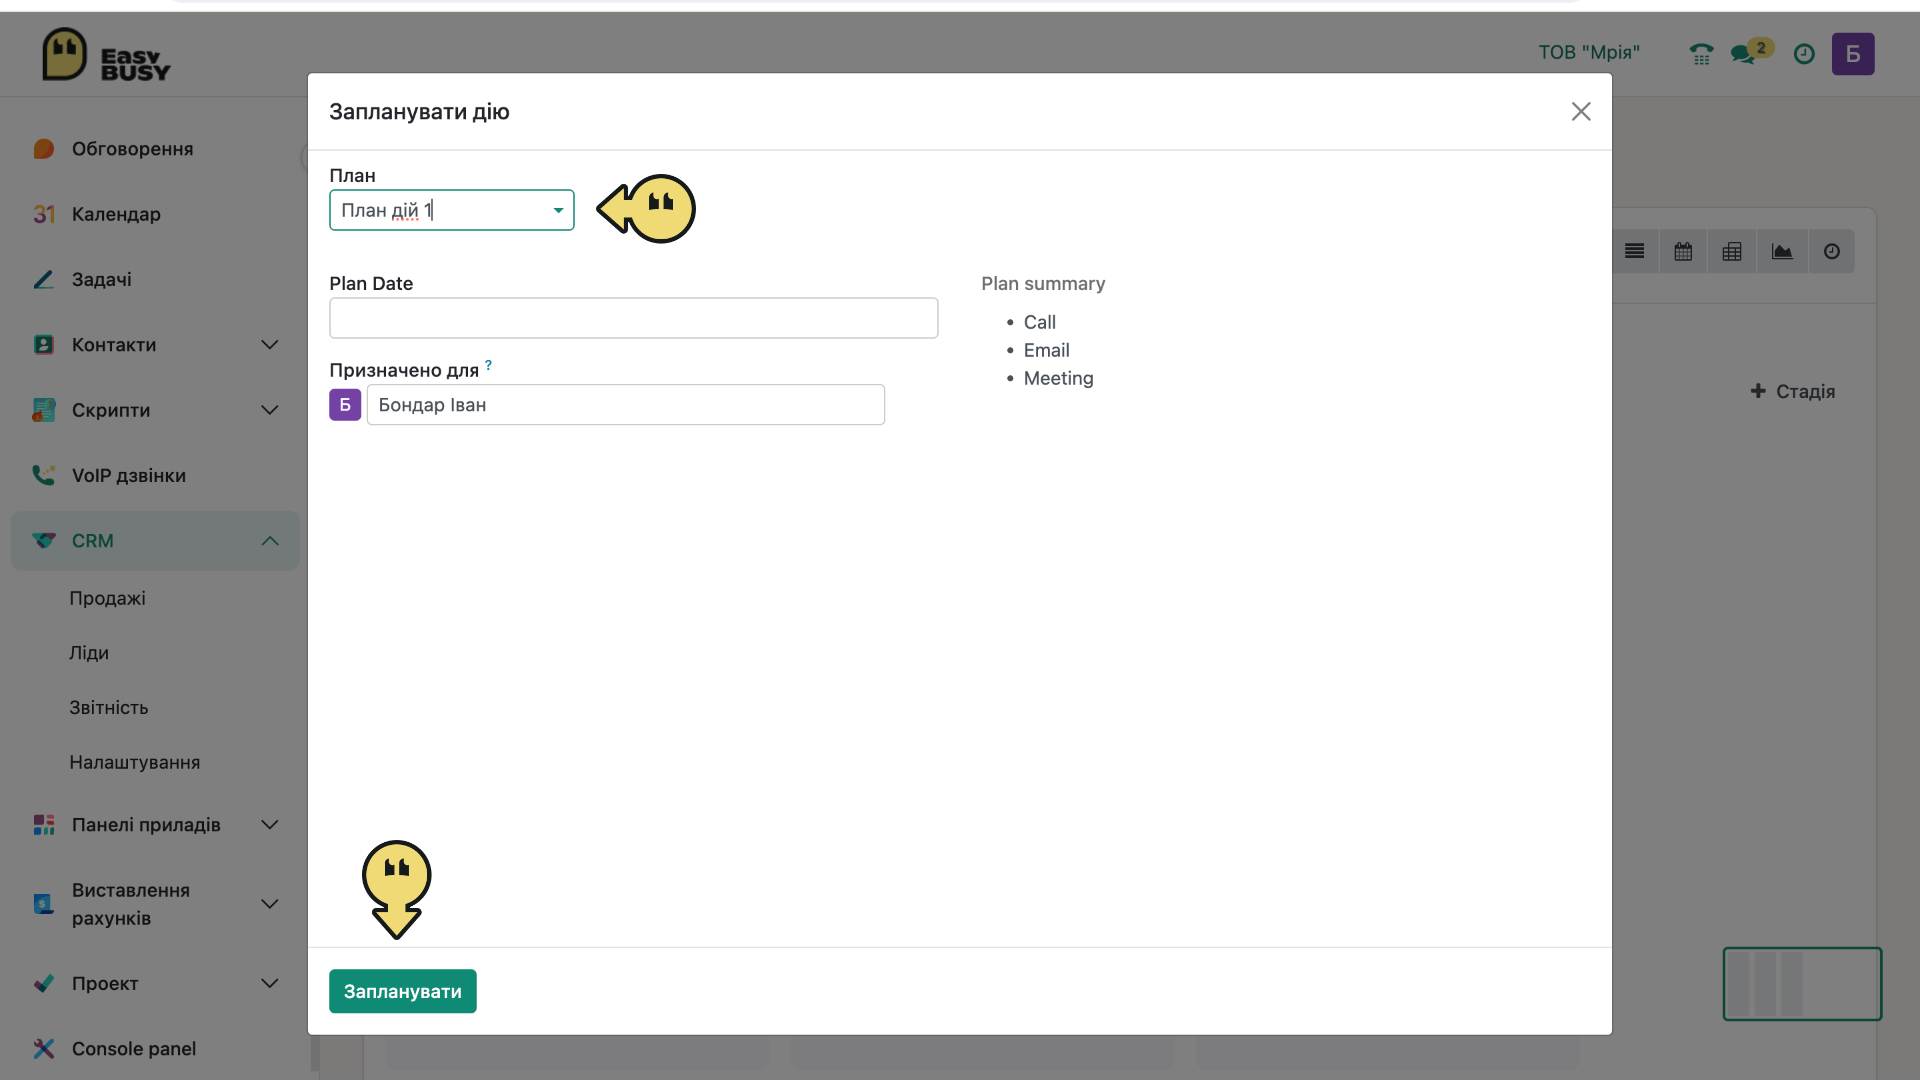Click the Призначено для Бондар Іван field
Viewport: 1920px width, 1080px height.
coord(626,405)
